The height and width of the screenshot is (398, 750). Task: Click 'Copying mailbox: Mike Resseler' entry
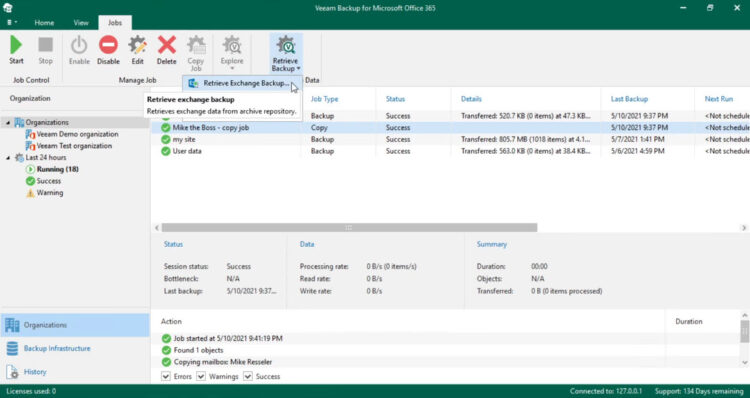[223, 362]
